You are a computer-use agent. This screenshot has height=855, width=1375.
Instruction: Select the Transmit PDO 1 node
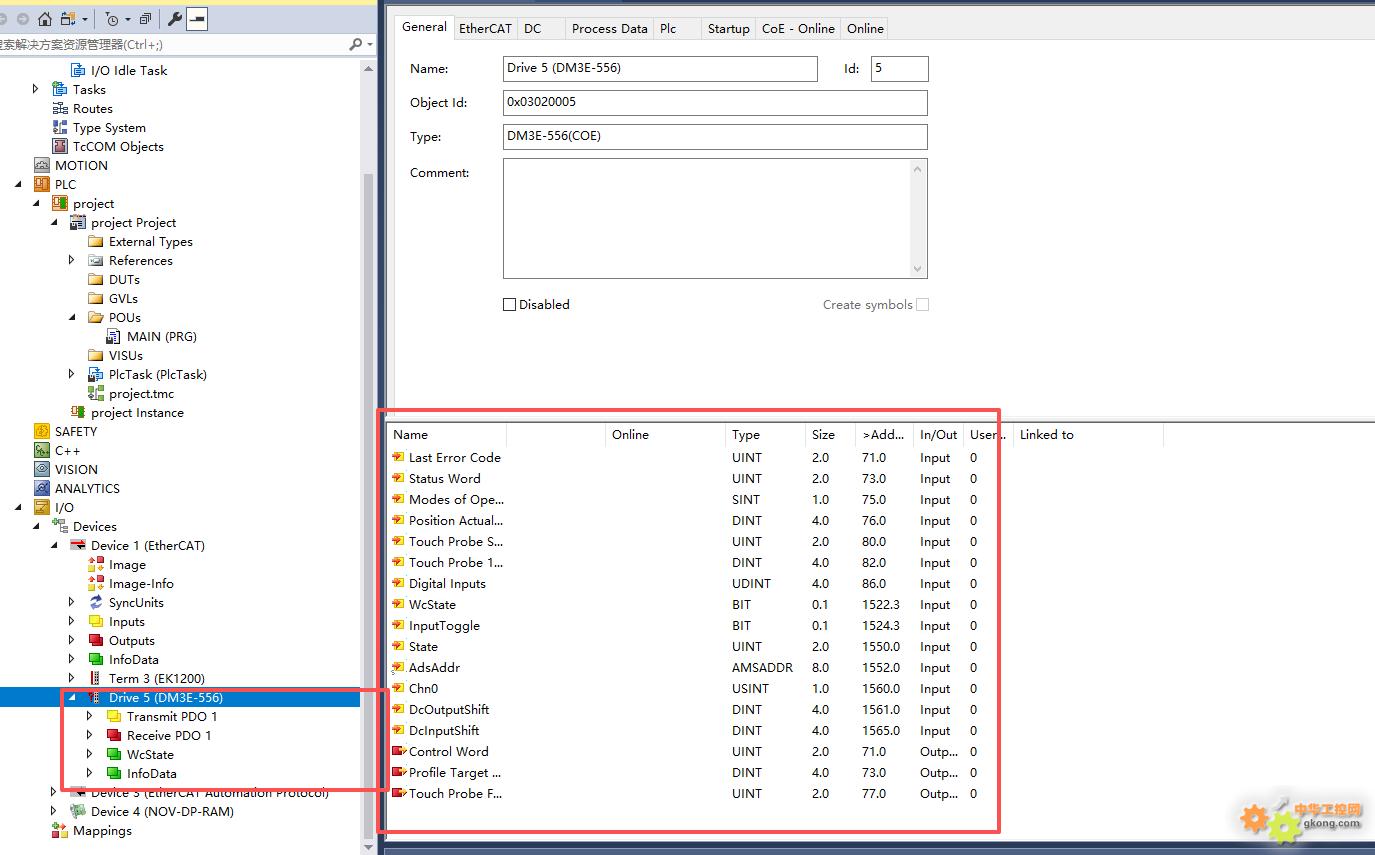[x=171, y=716]
